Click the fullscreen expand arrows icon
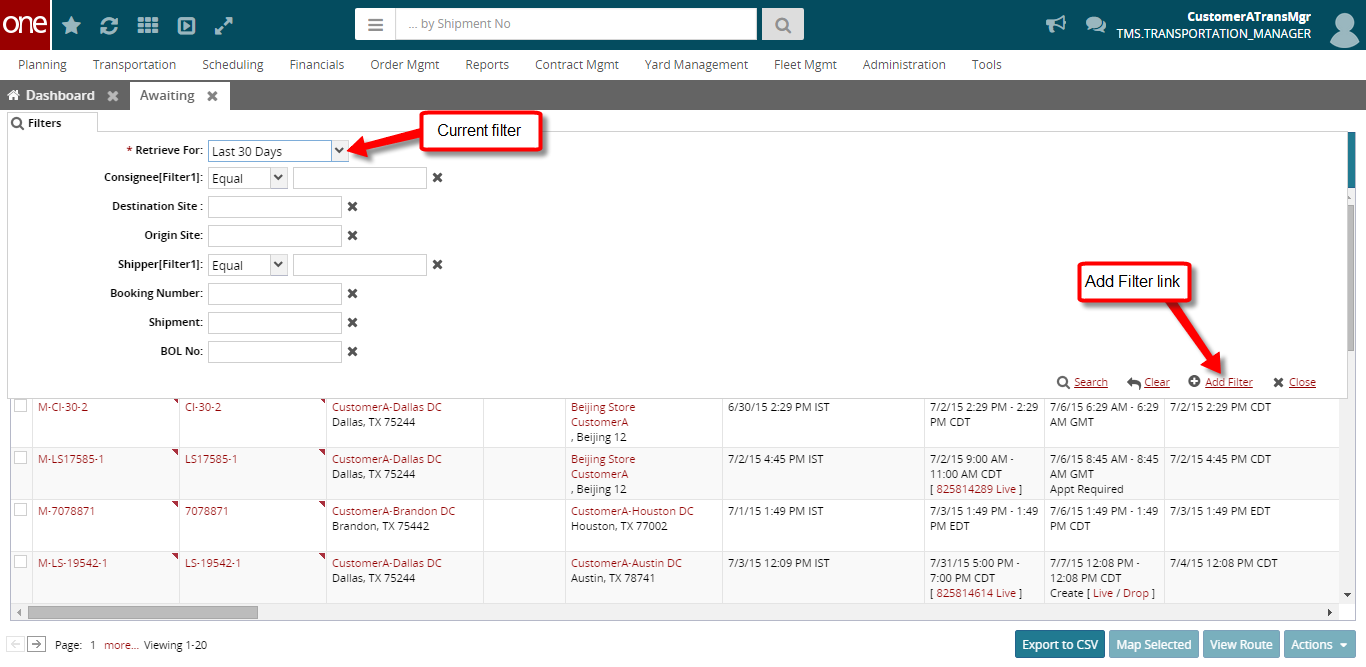This screenshot has width=1366, height=667. point(224,26)
